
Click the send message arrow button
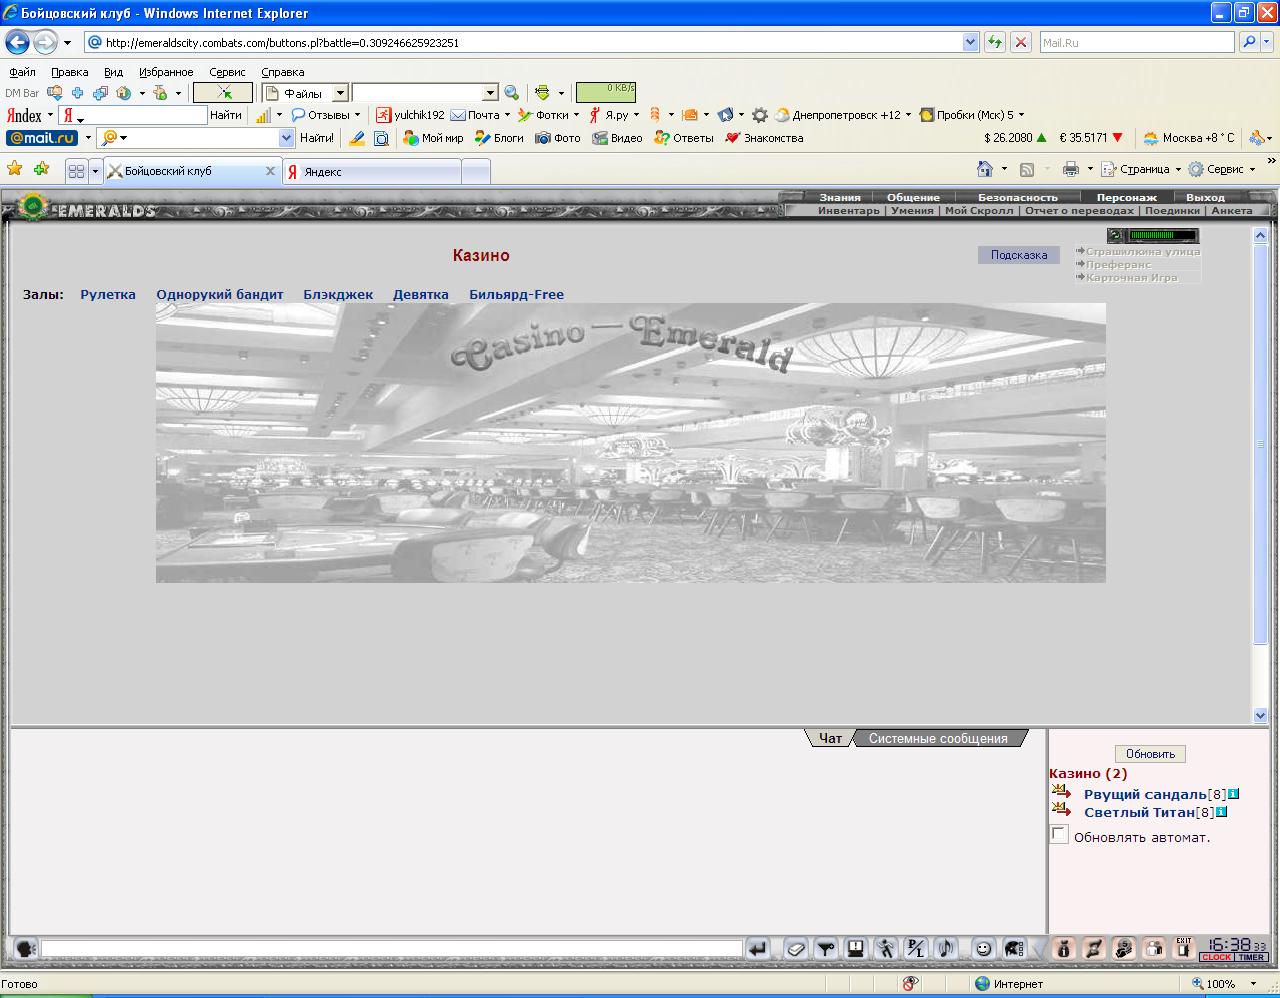(x=758, y=948)
